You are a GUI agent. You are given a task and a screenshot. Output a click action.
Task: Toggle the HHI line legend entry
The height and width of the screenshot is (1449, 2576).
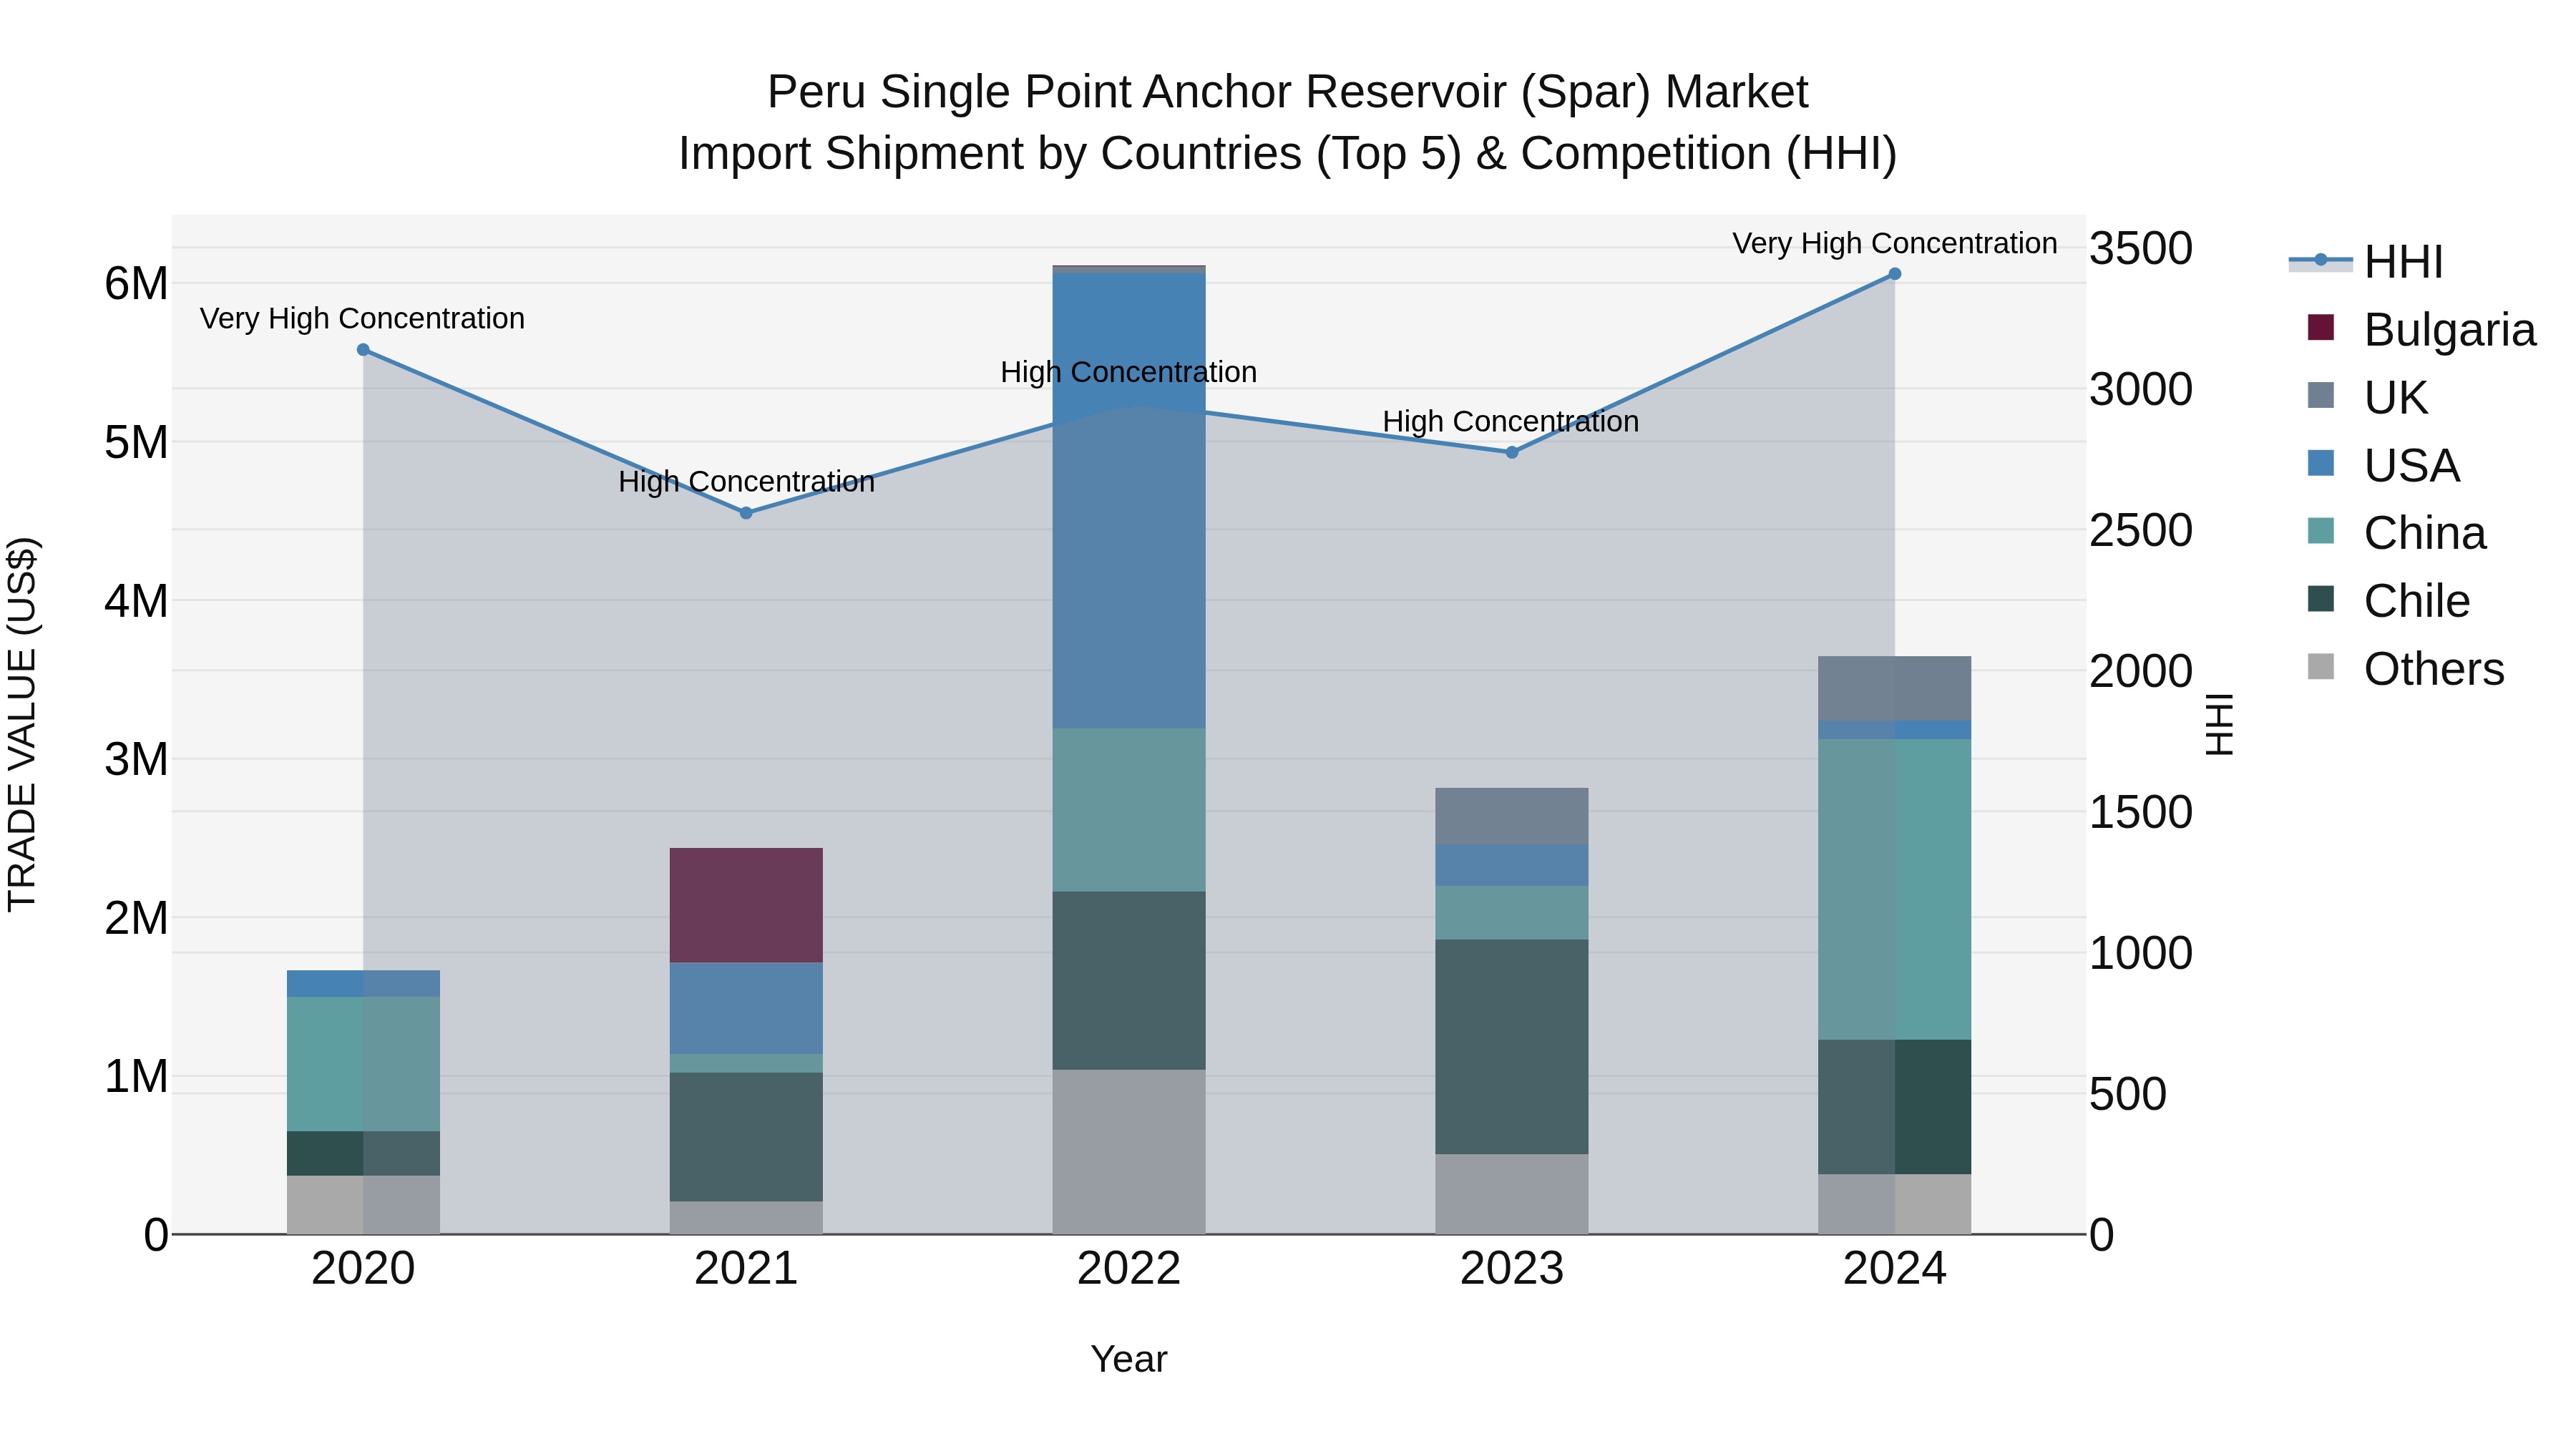click(2366, 262)
